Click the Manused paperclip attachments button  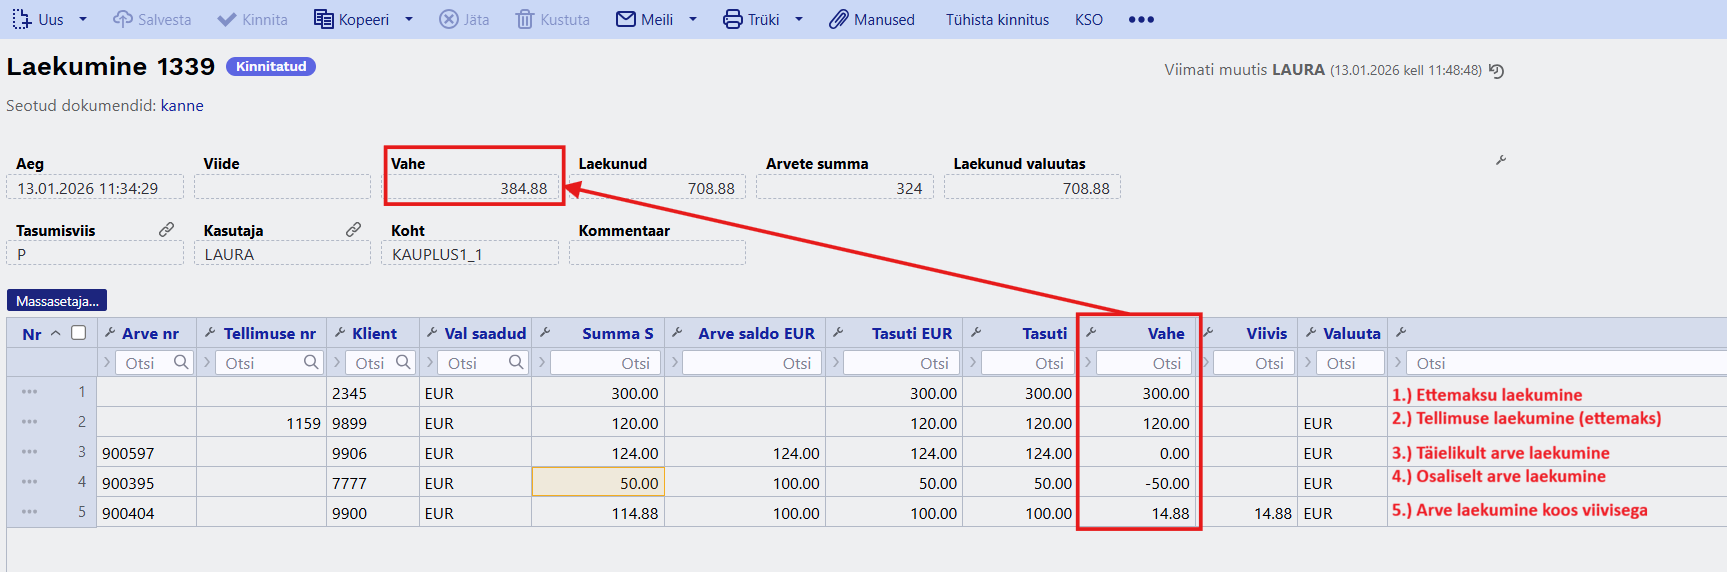[x=872, y=20]
